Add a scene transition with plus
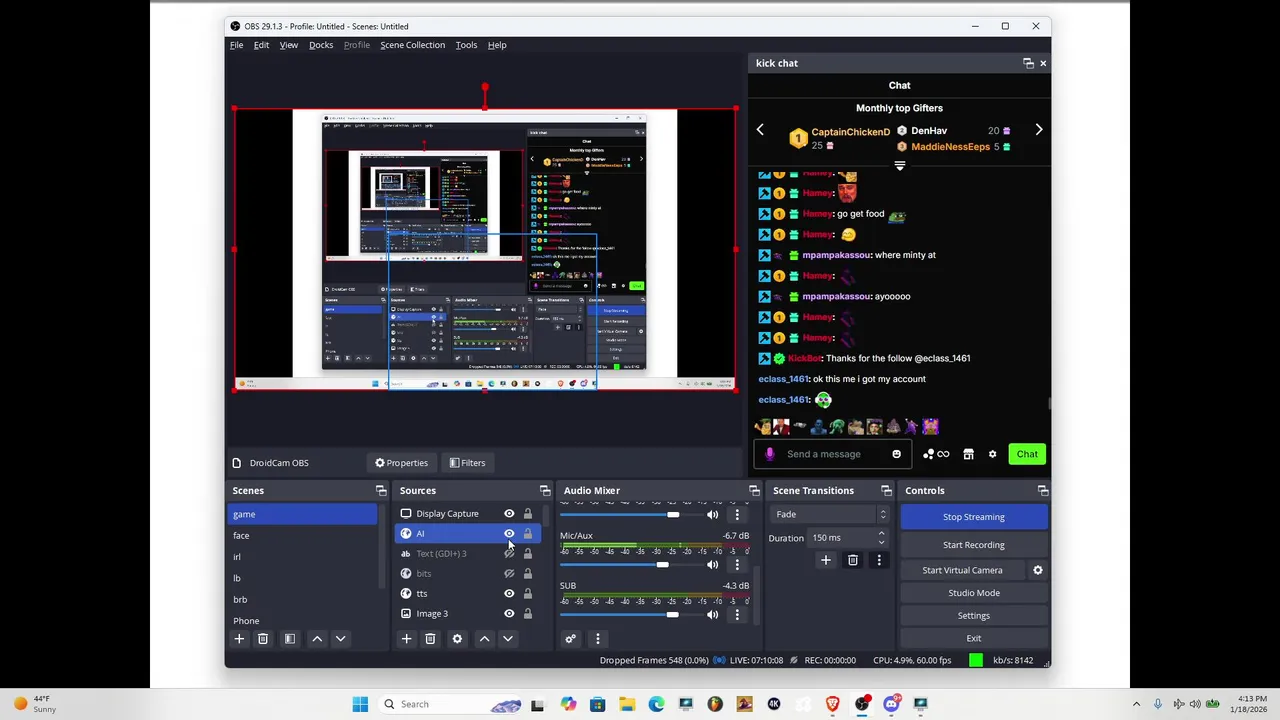The image size is (1280, 720). click(x=826, y=561)
